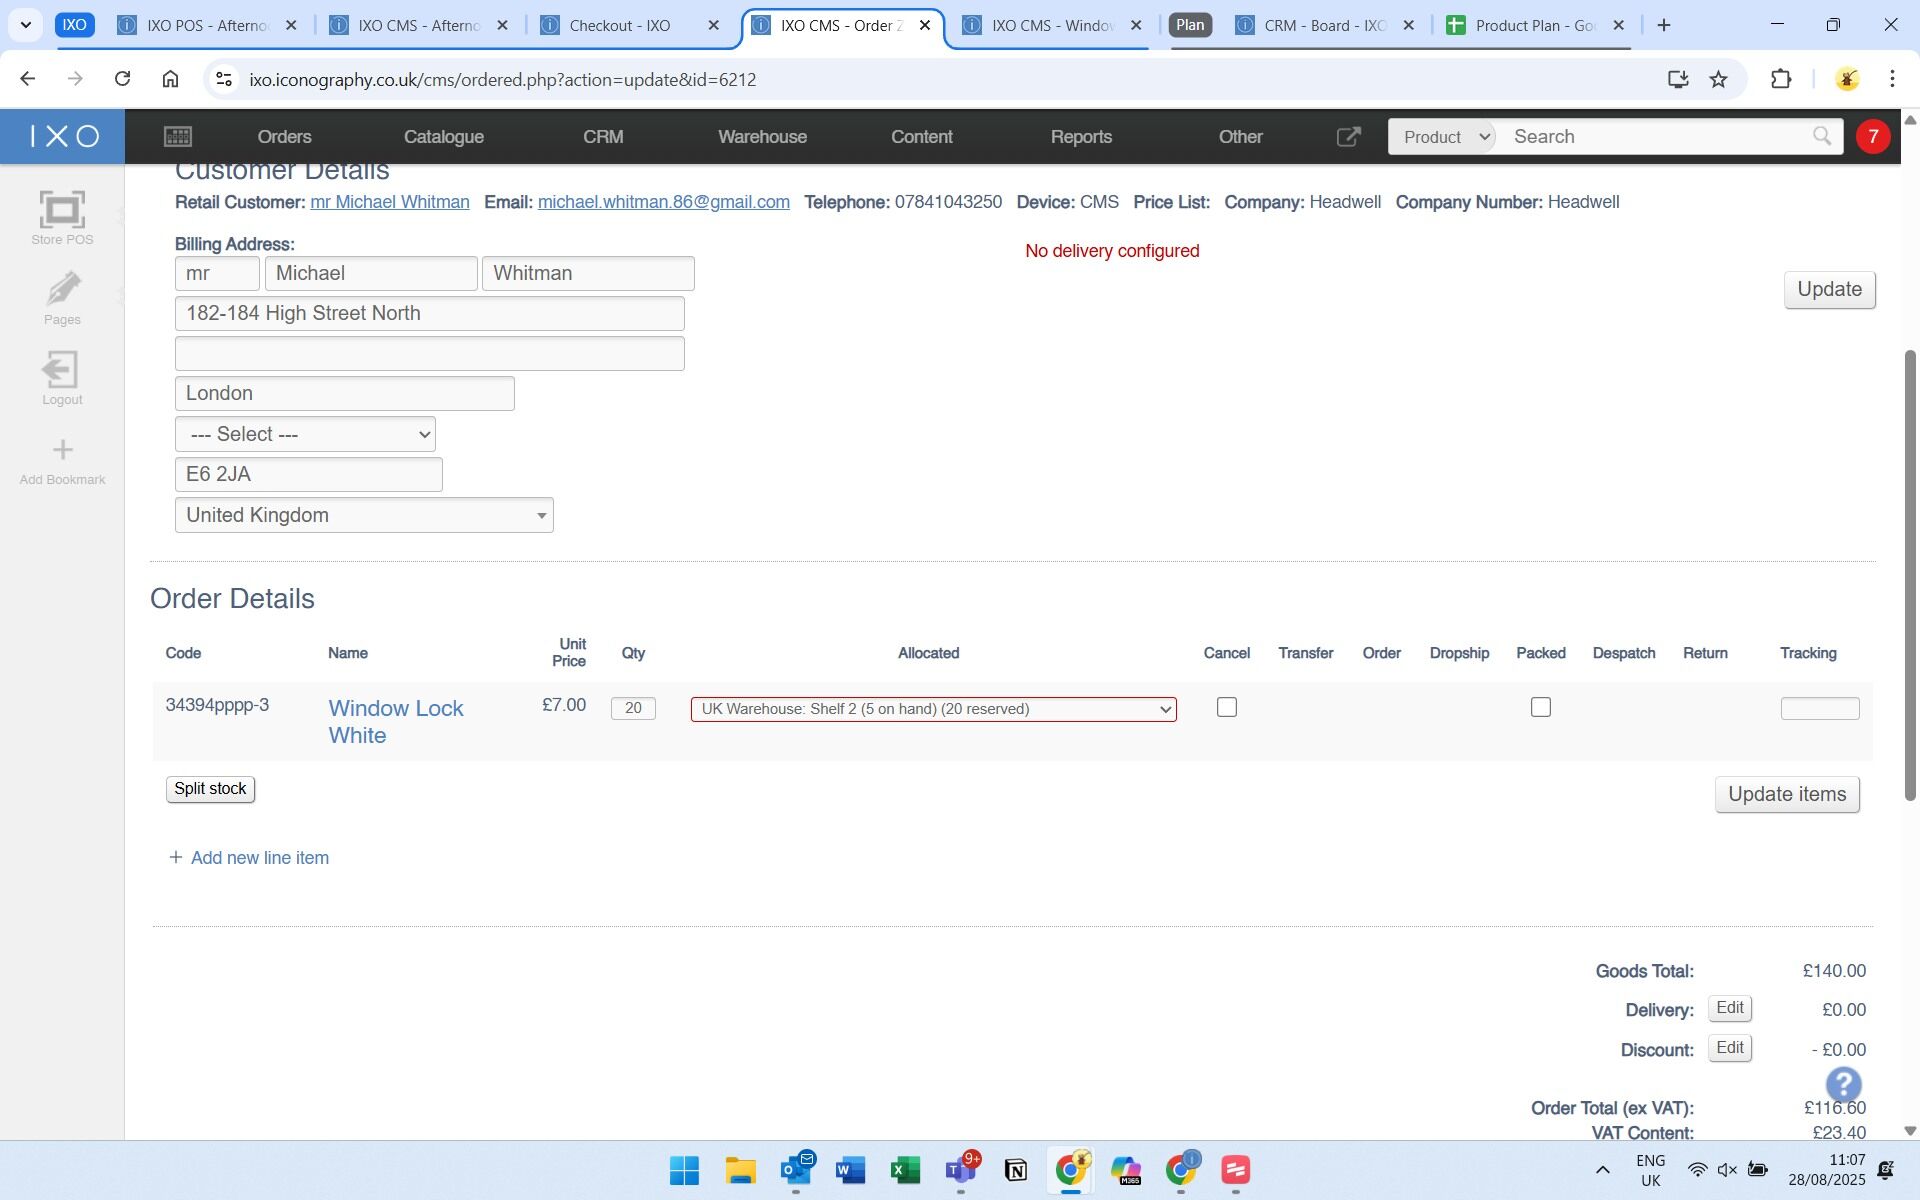This screenshot has width=1920, height=1200.
Task: Click the external link icon in navbar
Action: coord(1348,137)
